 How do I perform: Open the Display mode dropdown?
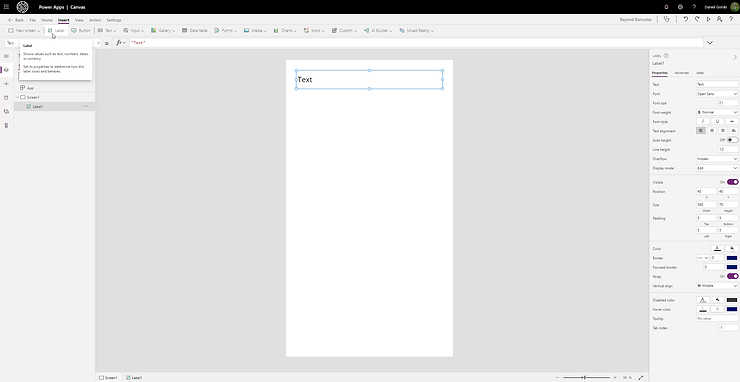coord(717,168)
